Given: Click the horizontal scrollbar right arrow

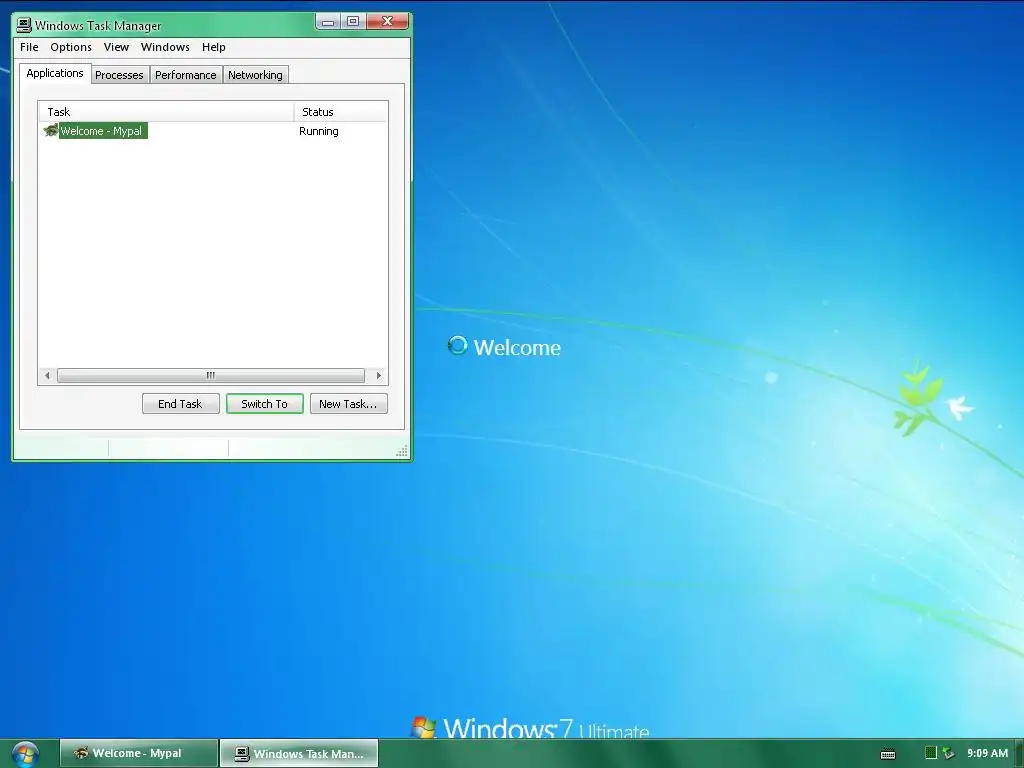Looking at the screenshot, I should [x=379, y=376].
